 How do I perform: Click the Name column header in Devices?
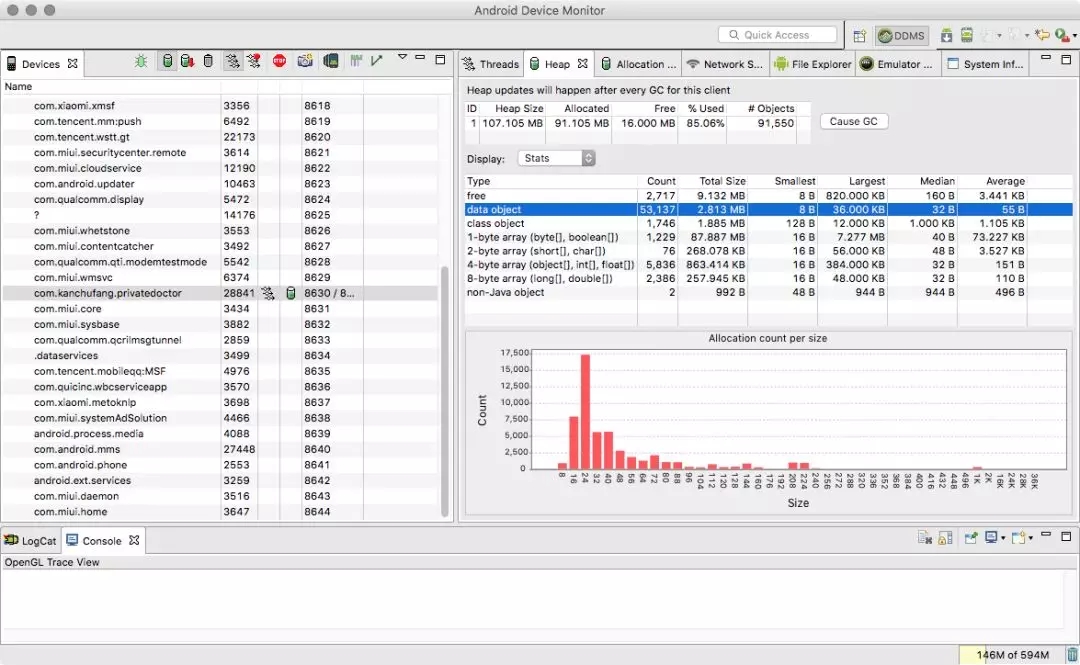pos(110,87)
